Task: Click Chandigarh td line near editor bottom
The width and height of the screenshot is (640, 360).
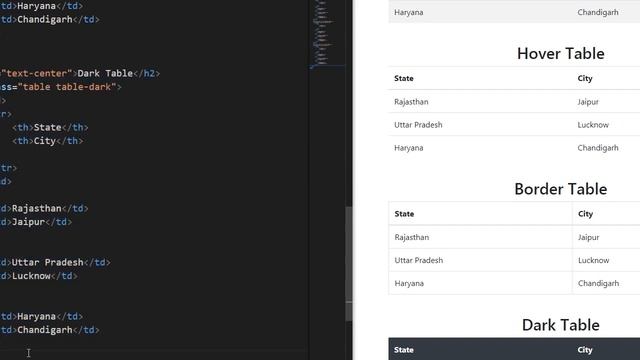Action: tap(50, 330)
